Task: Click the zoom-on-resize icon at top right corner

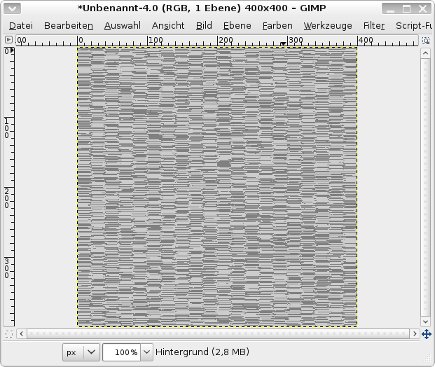Action: pos(426,40)
